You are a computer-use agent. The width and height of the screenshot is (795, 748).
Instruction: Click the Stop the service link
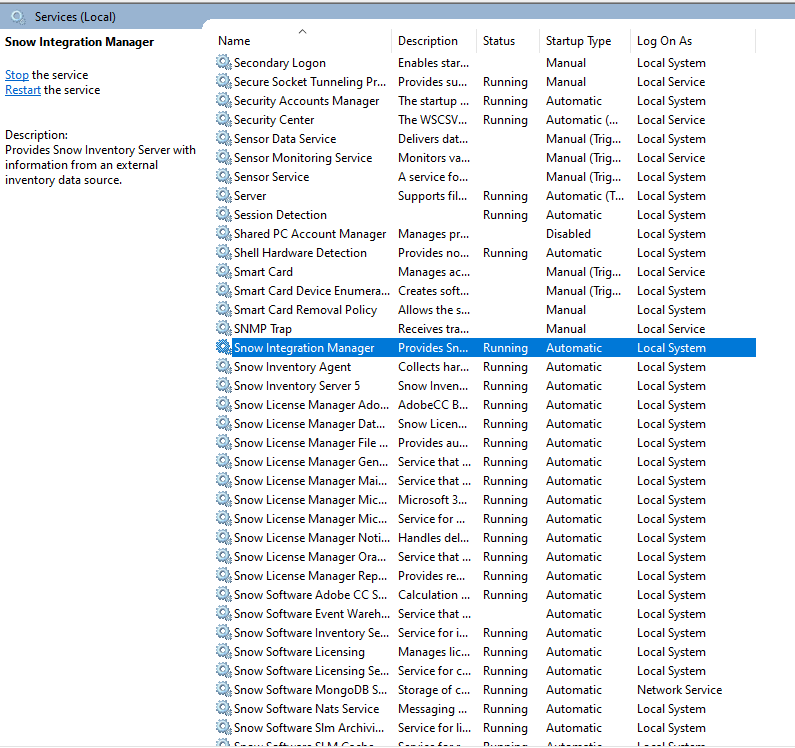(17, 75)
